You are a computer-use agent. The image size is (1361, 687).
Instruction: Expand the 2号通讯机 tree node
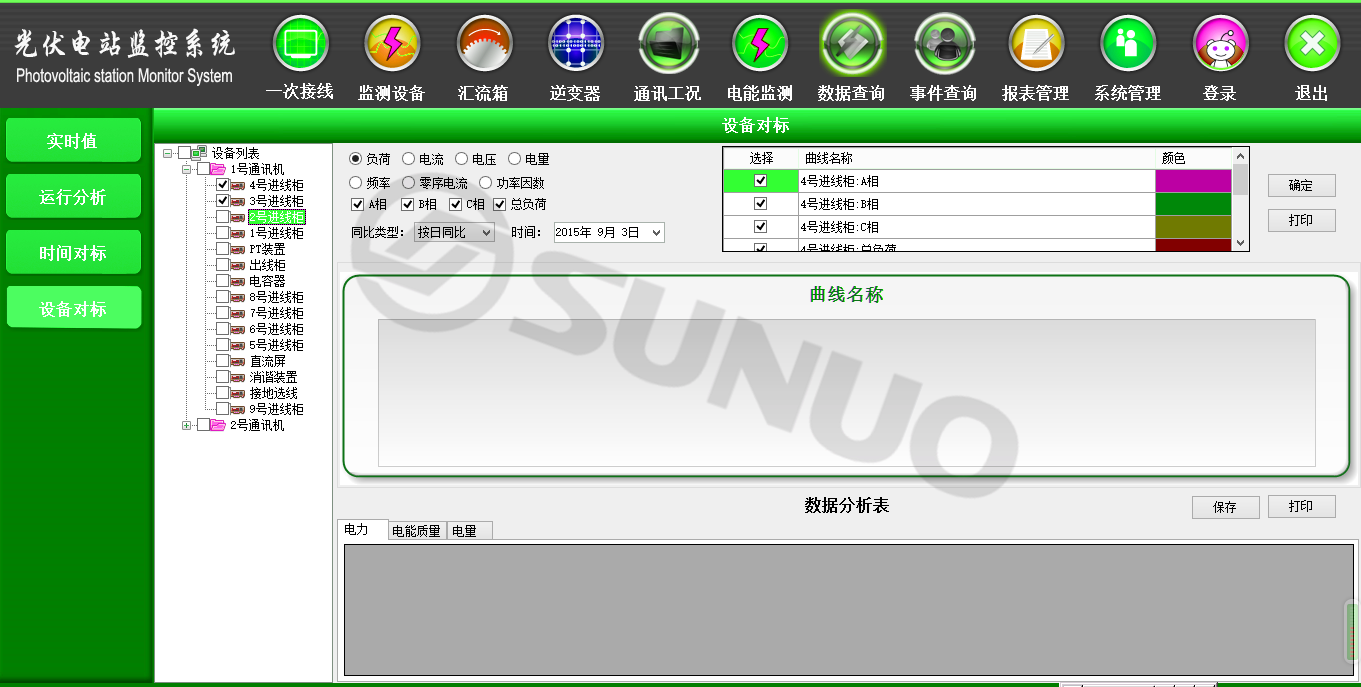click(x=187, y=425)
